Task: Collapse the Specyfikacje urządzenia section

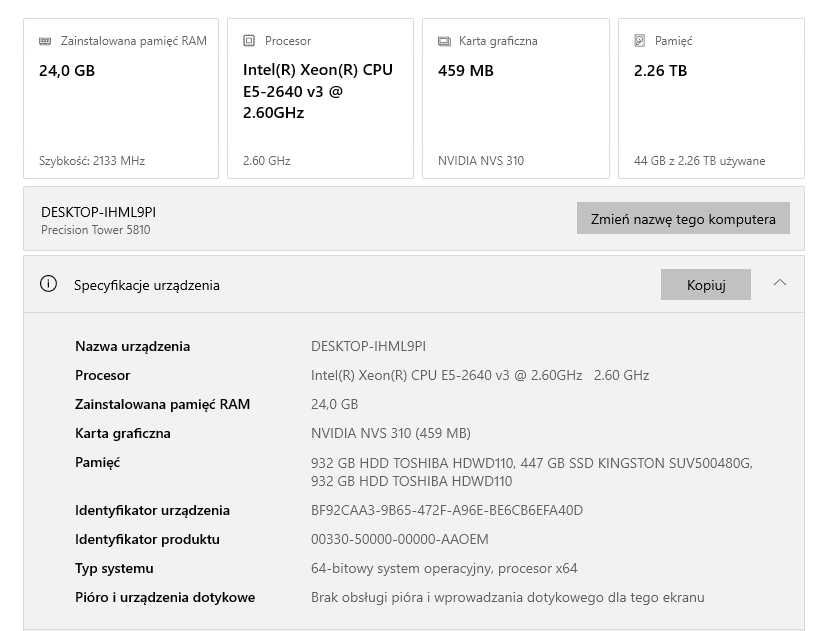Action: (780, 283)
